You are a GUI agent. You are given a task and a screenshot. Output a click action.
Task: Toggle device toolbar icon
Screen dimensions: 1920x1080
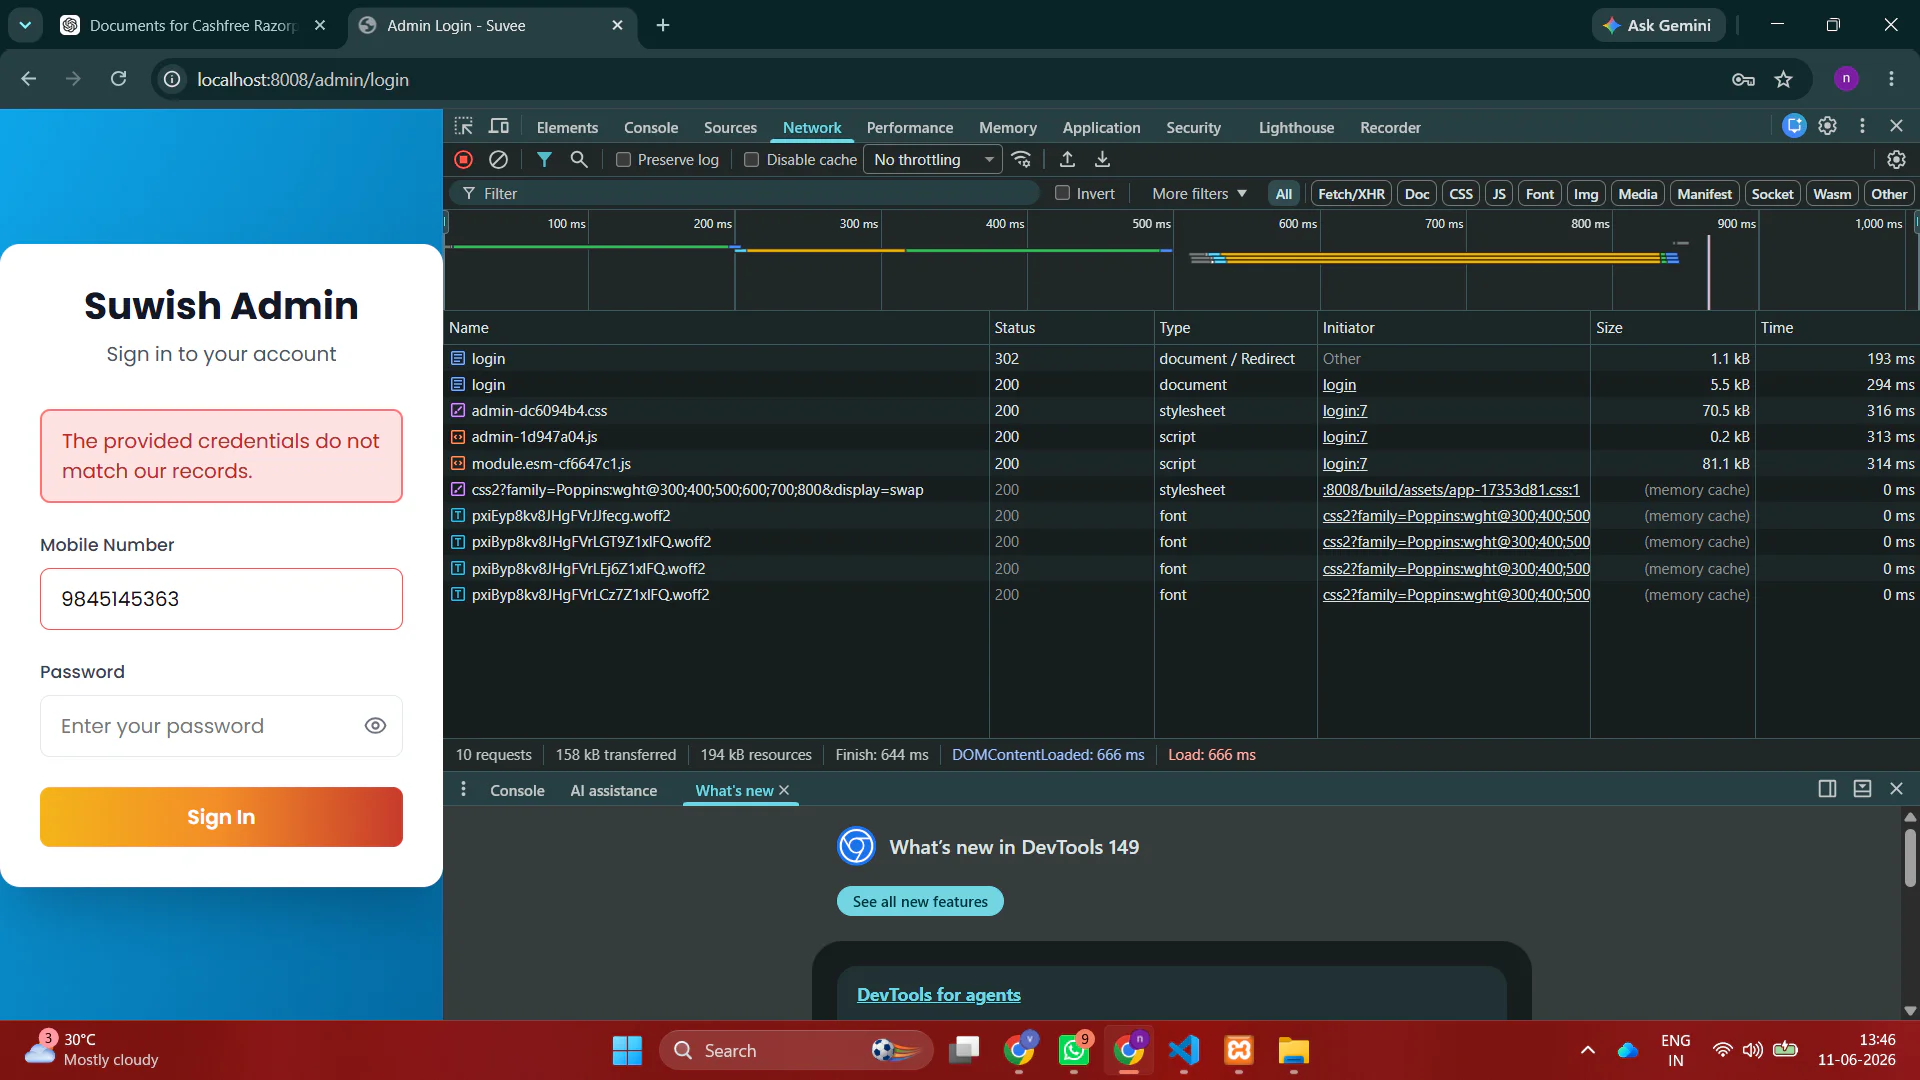[499, 127]
